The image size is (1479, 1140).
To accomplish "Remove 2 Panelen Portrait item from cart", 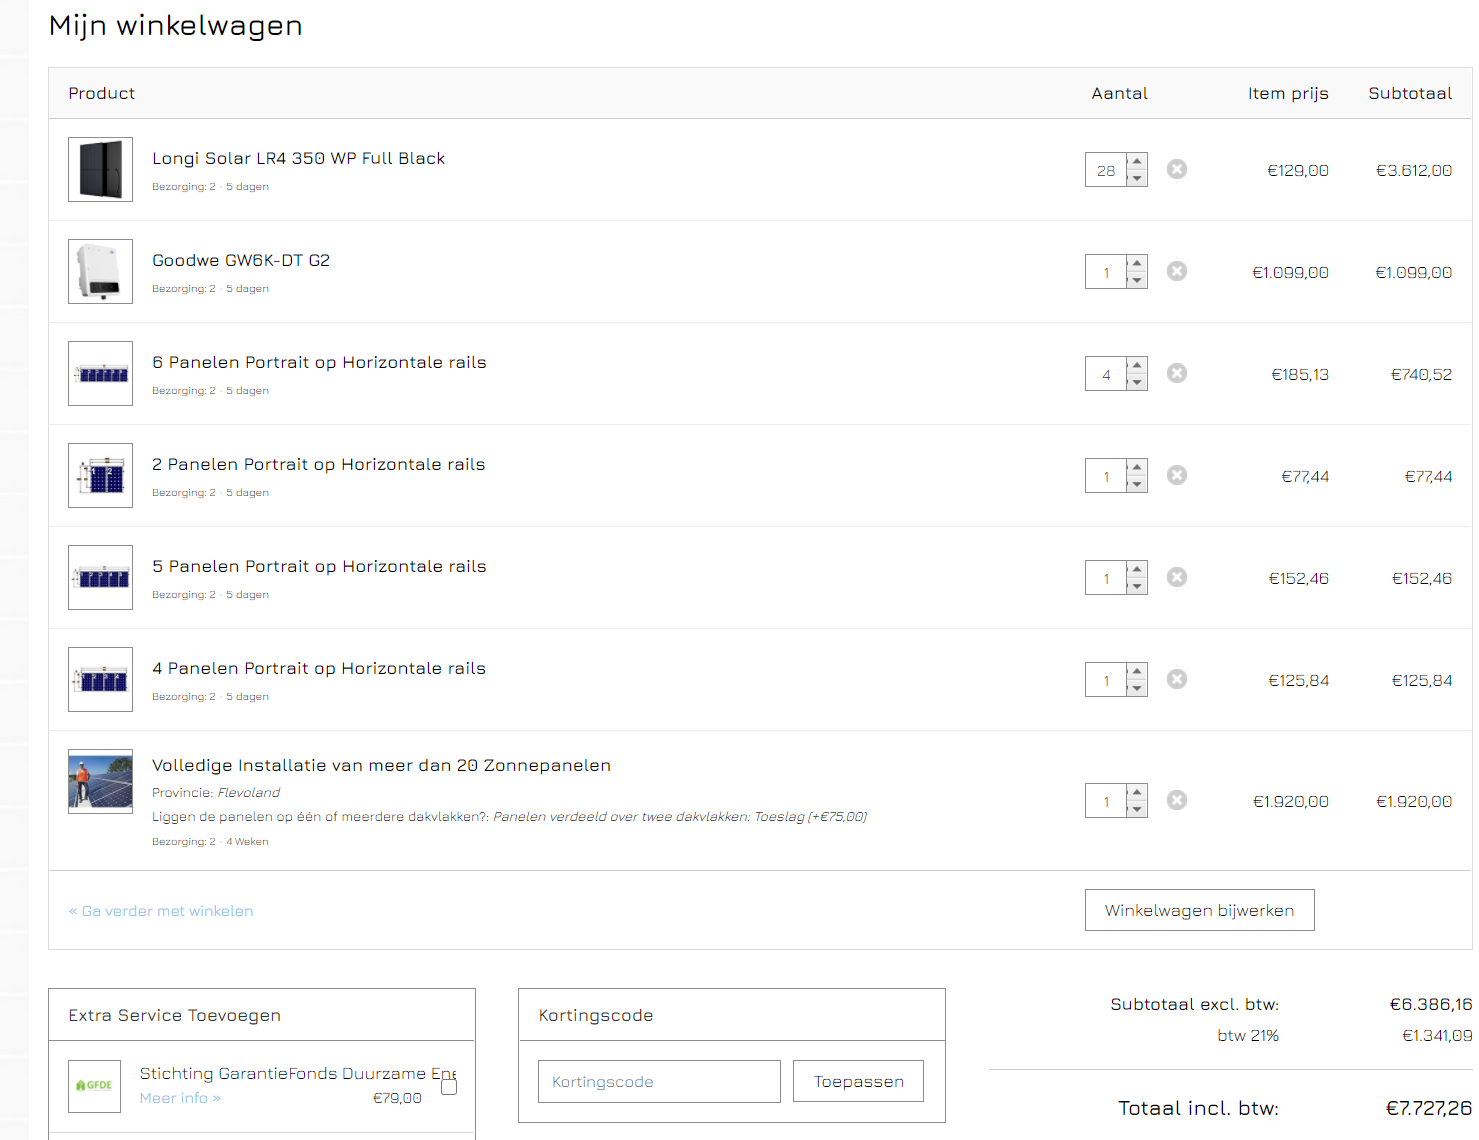I will coord(1177,475).
